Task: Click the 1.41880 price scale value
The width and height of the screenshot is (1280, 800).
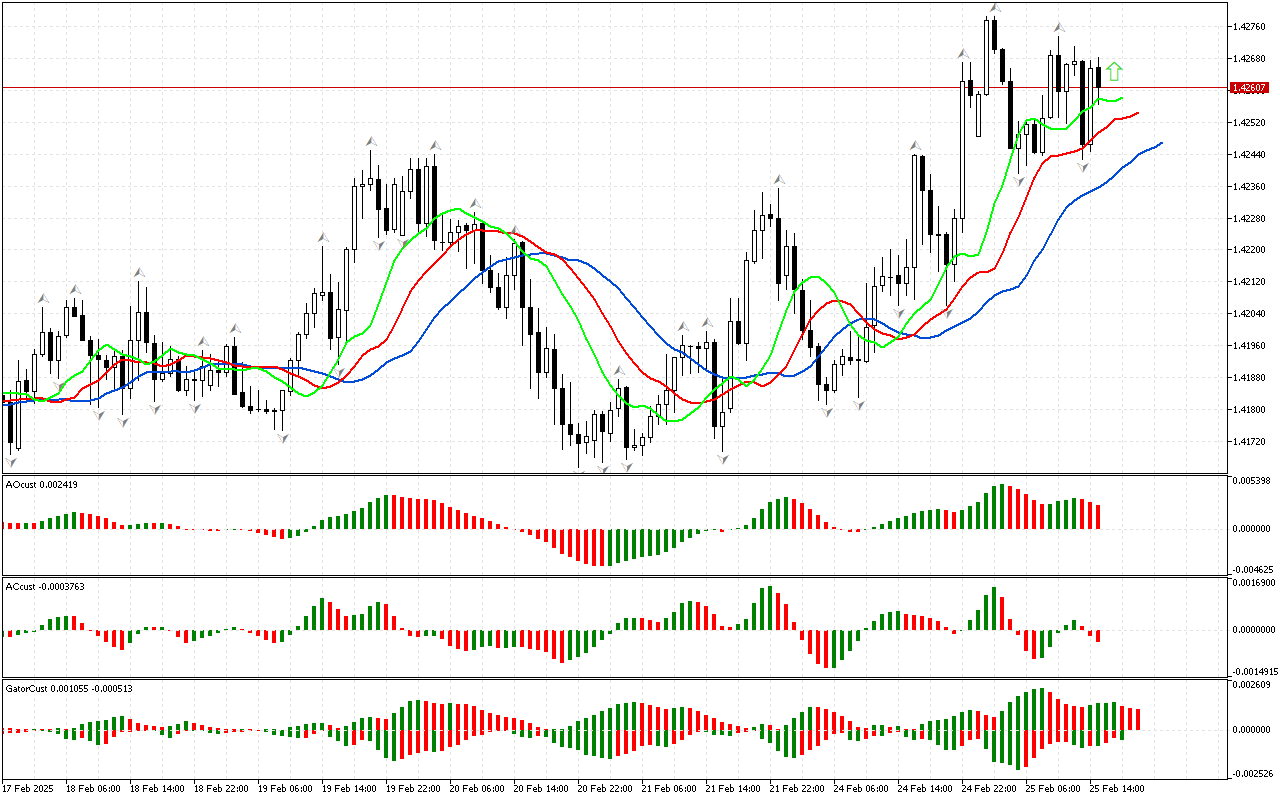Action: tap(1251, 378)
